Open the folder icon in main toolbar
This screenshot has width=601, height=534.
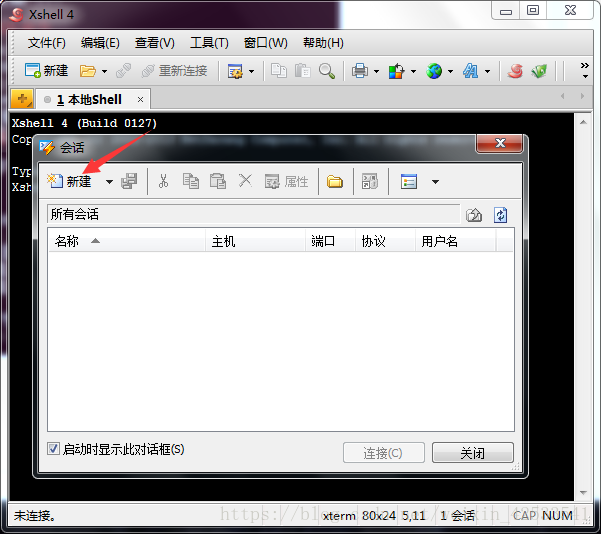point(88,71)
